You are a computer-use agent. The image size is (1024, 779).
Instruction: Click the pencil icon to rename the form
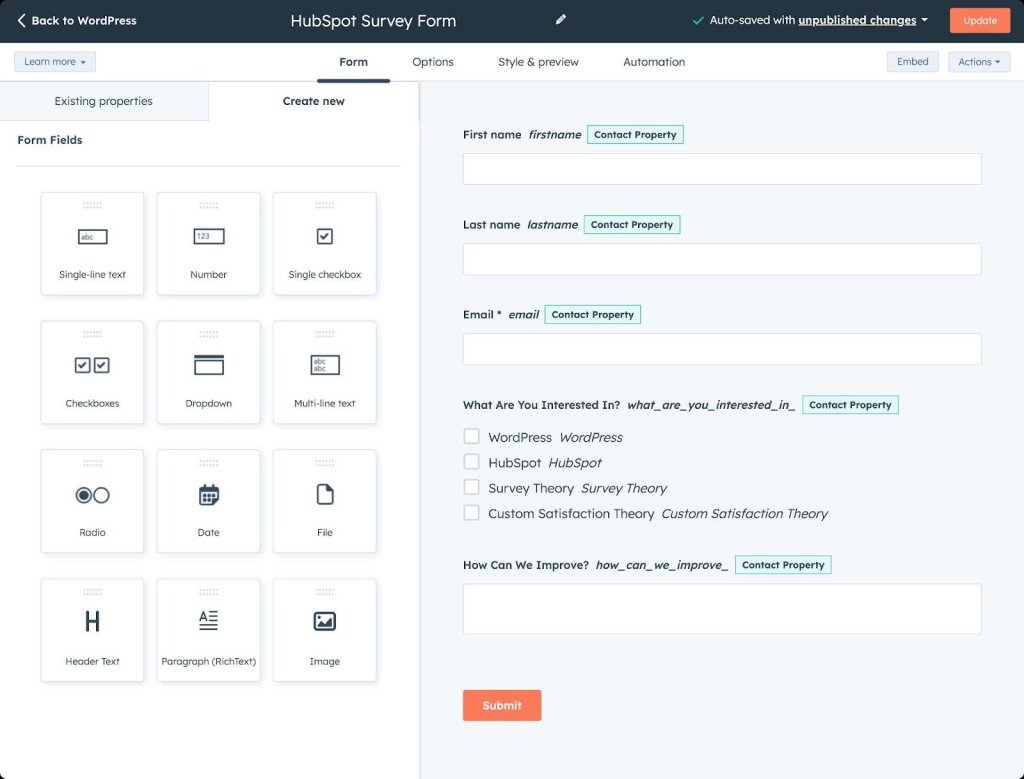tap(560, 19)
